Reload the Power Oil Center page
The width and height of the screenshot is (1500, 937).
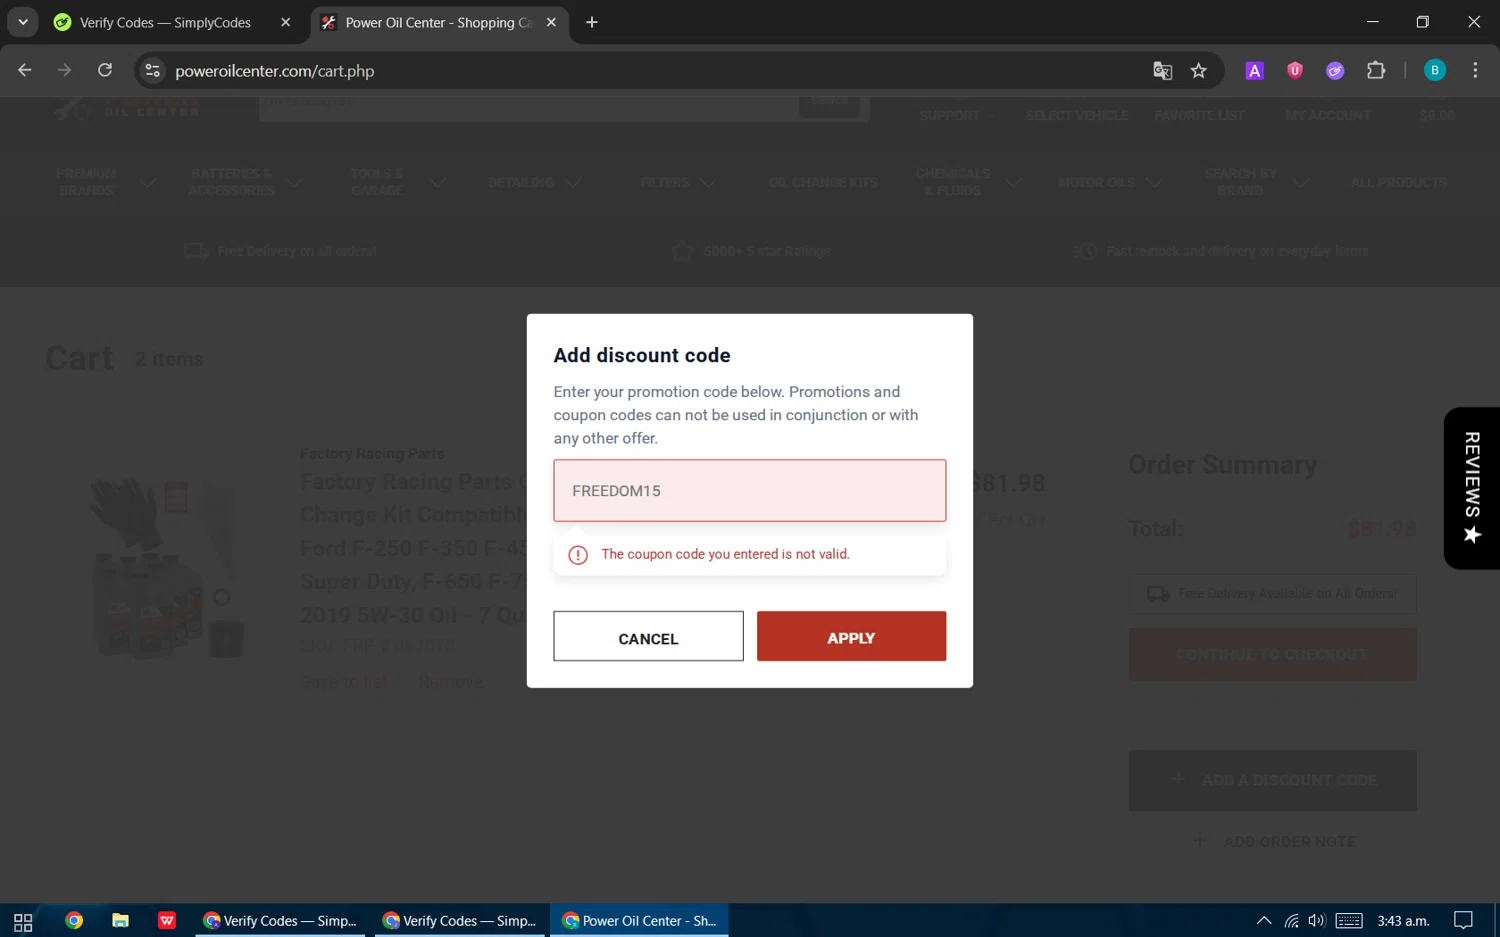pos(105,70)
